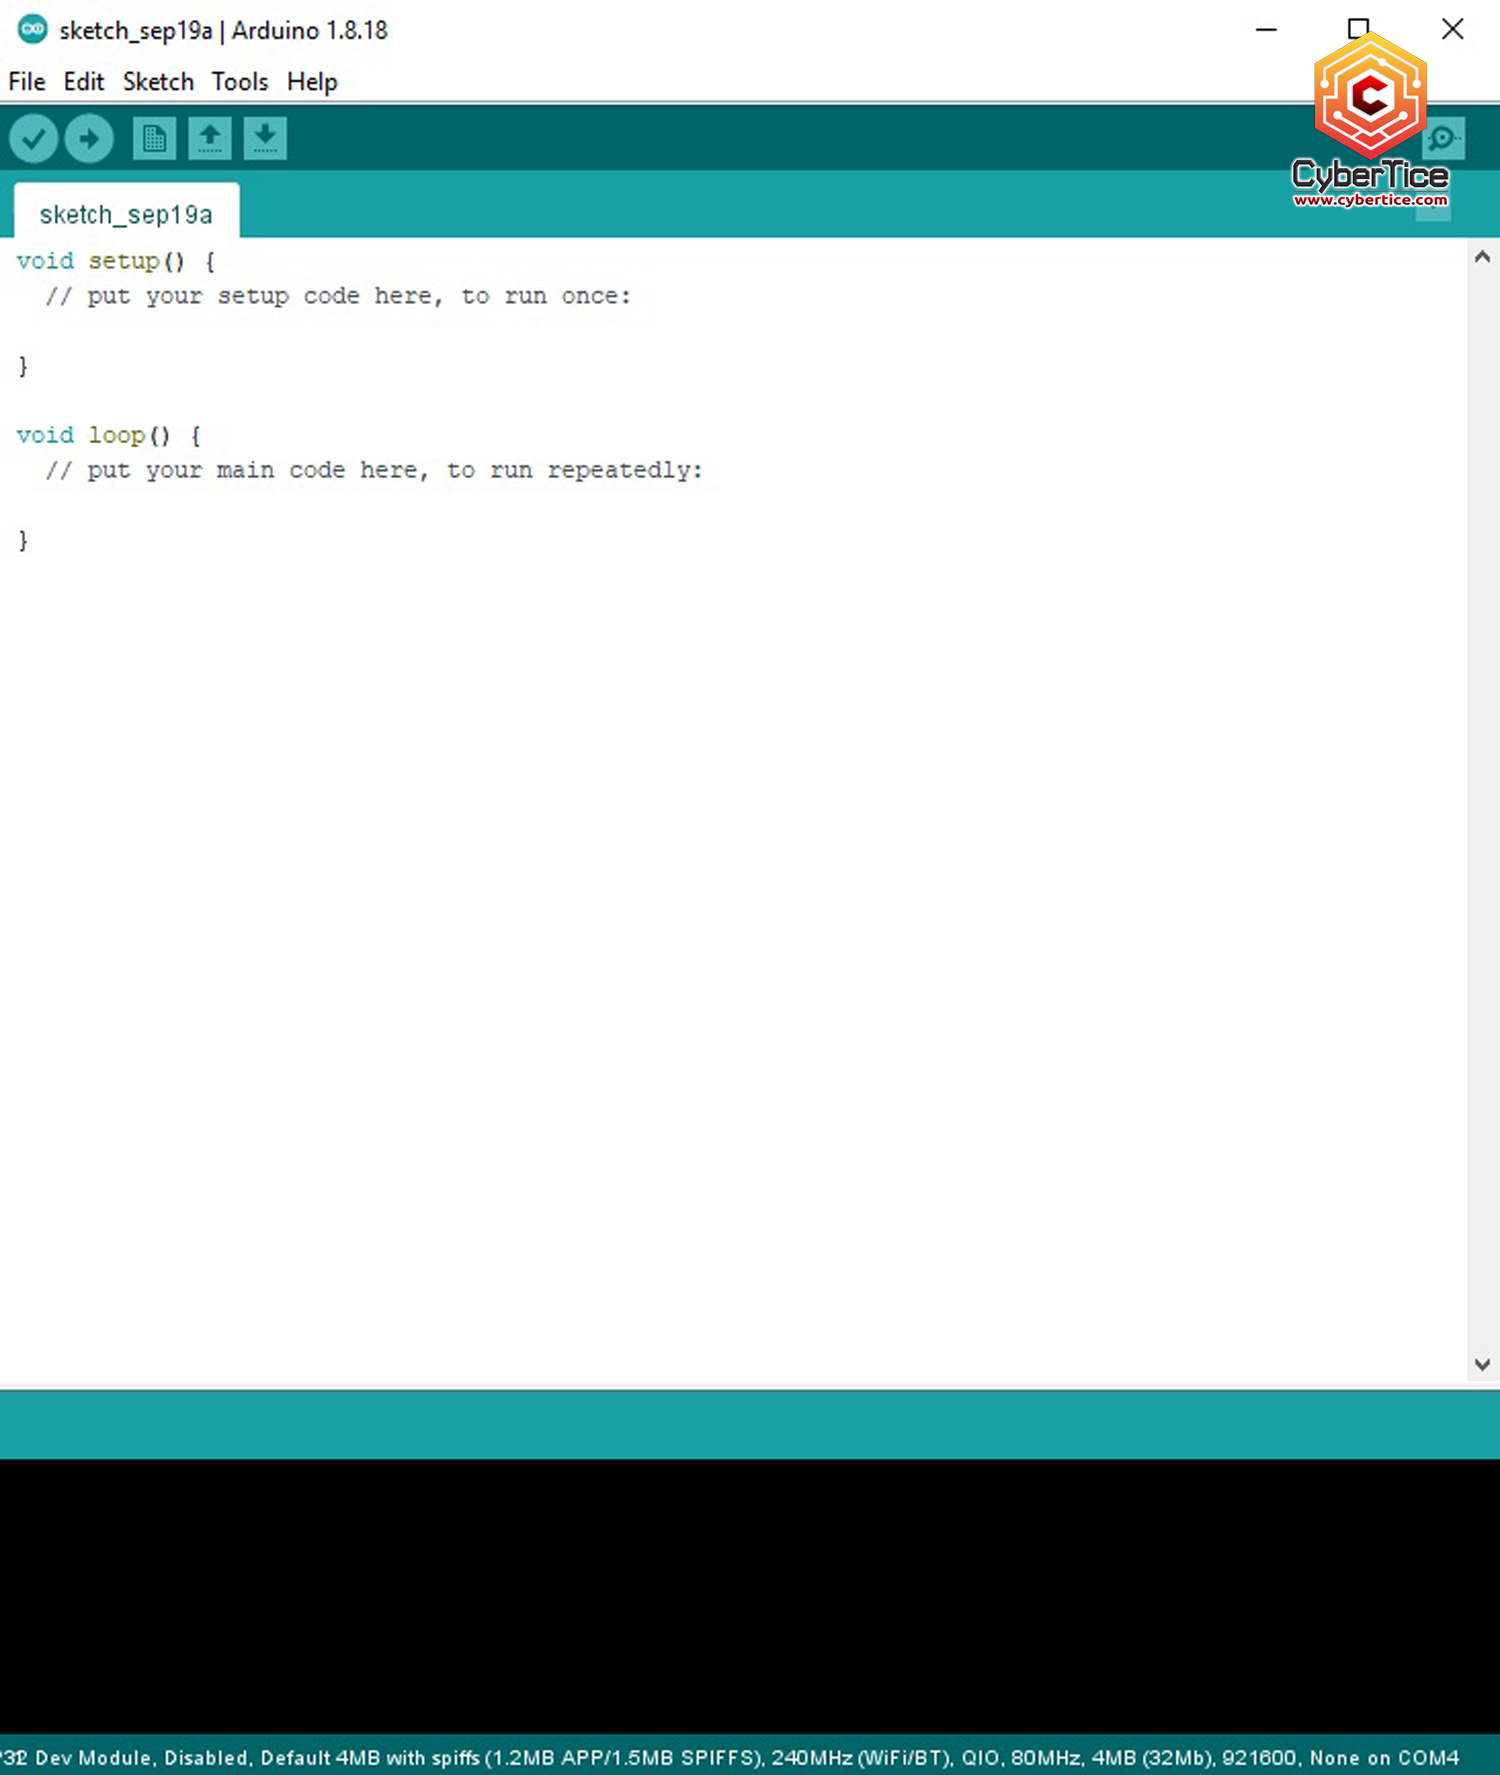The height and width of the screenshot is (1775, 1500).
Task: Click inside the black console output area
Action: pos(750,1595)
